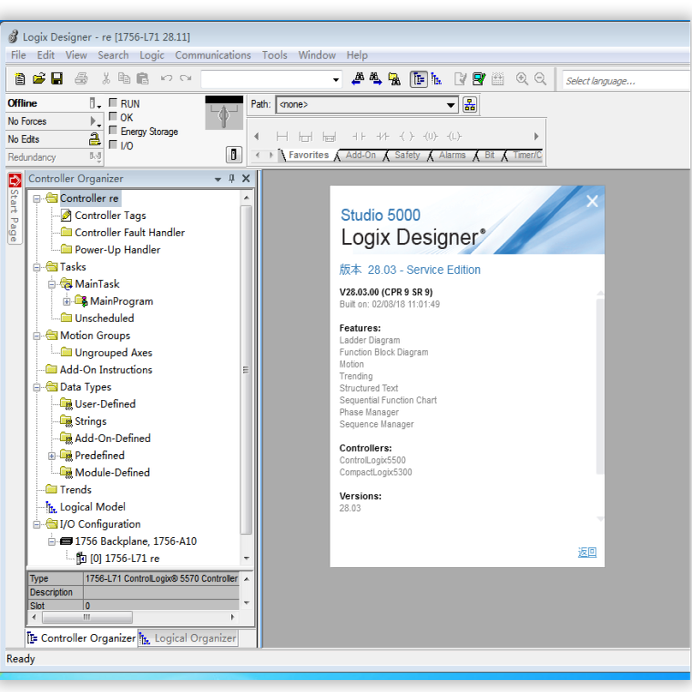Insert an Examine Off contact instruction
This screenshot has height=692, width=692.
[383, 136]
